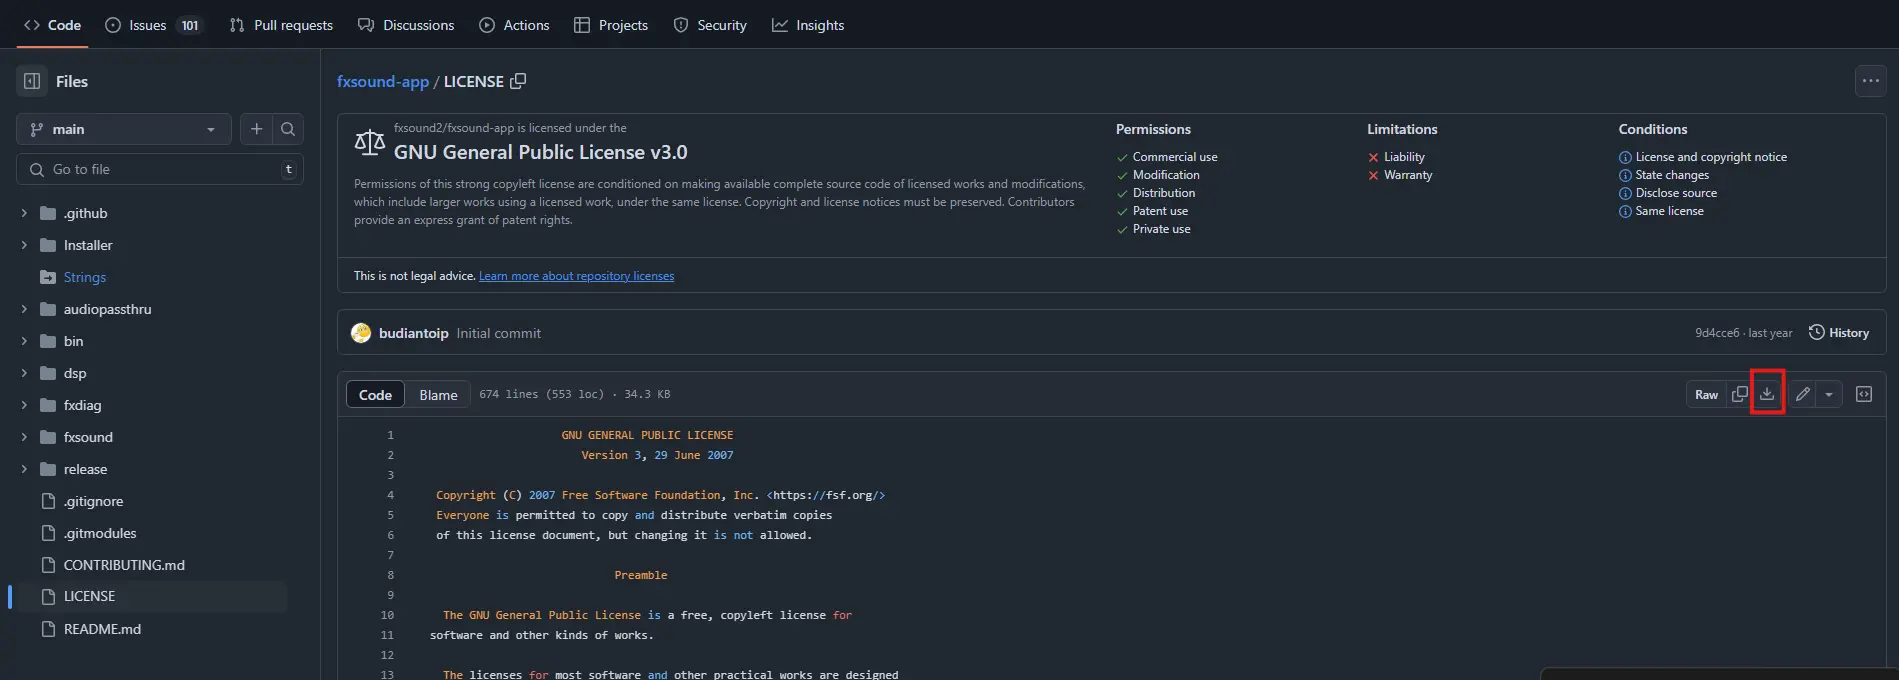
Task: Expand the fxdiag folder
Action: [x=24, y=405]
